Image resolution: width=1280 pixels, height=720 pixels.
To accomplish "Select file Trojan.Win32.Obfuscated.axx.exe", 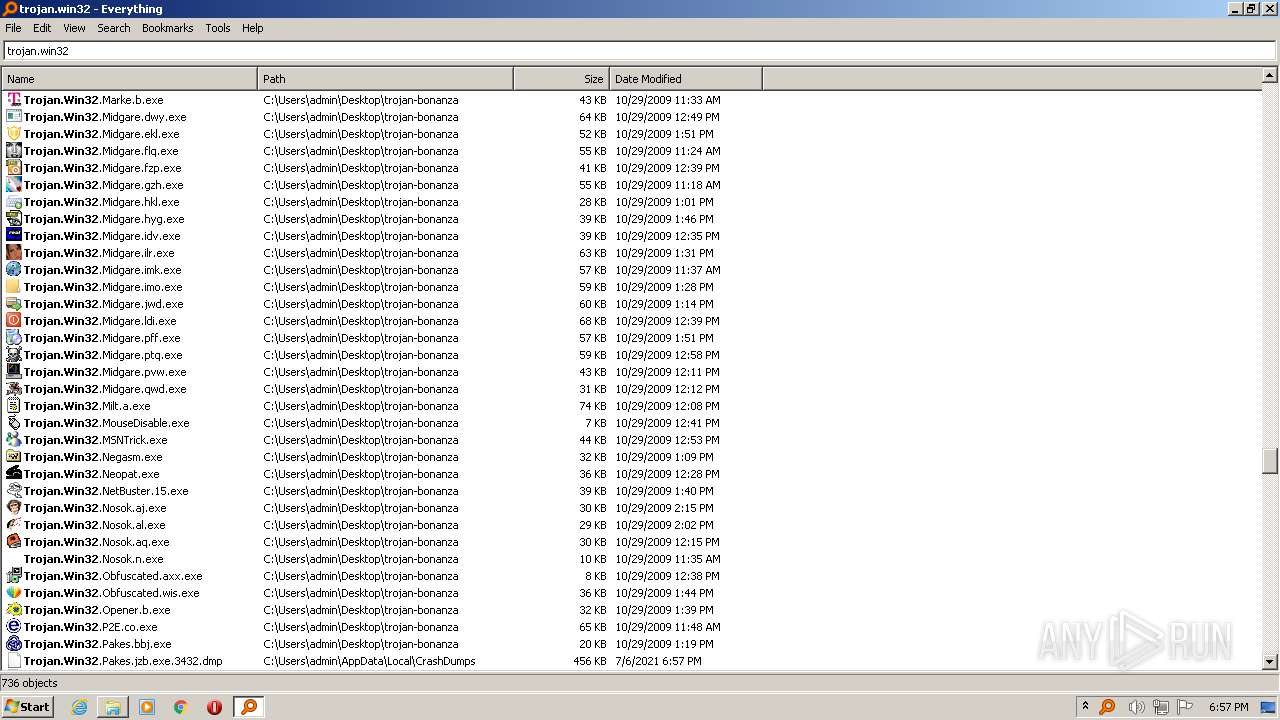I will [x=113, y=576].
